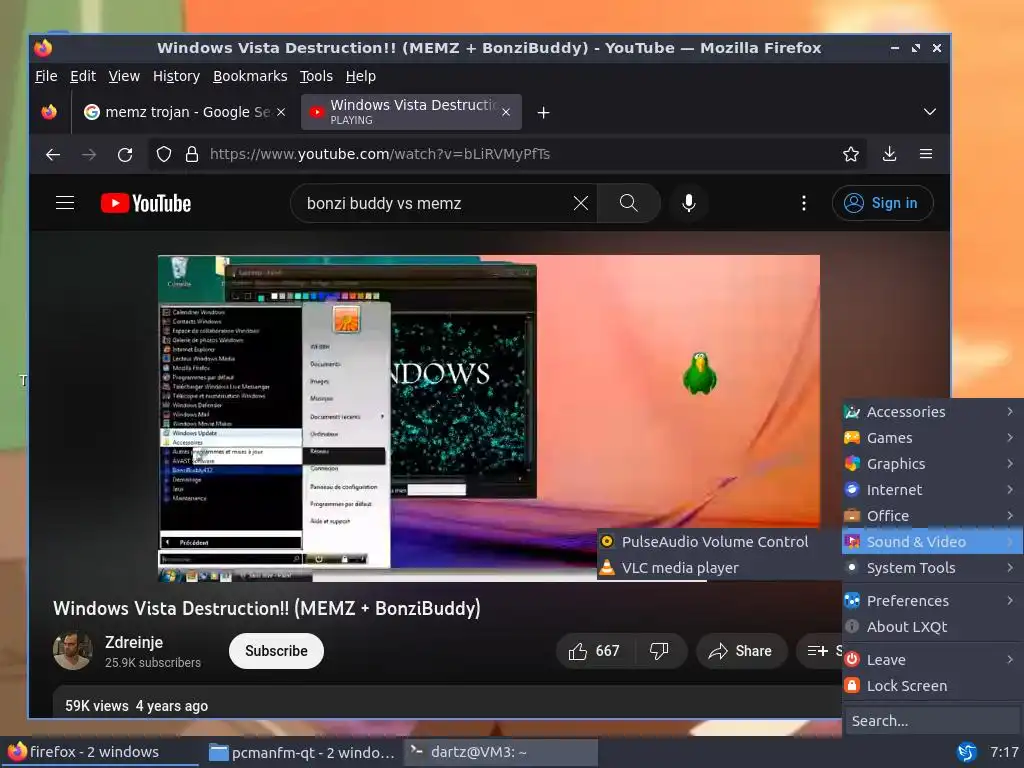Open the File menu

[x=46, y=76]
